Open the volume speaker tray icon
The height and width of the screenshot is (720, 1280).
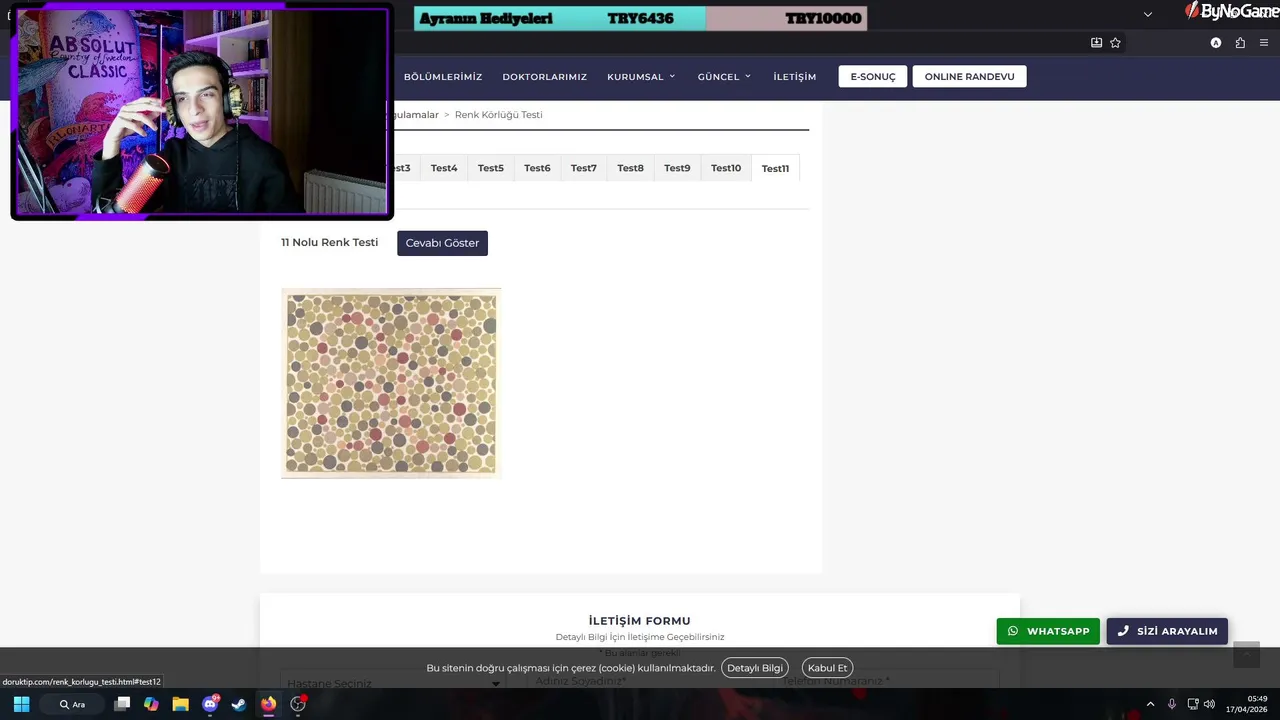[x=1210, y=704]
